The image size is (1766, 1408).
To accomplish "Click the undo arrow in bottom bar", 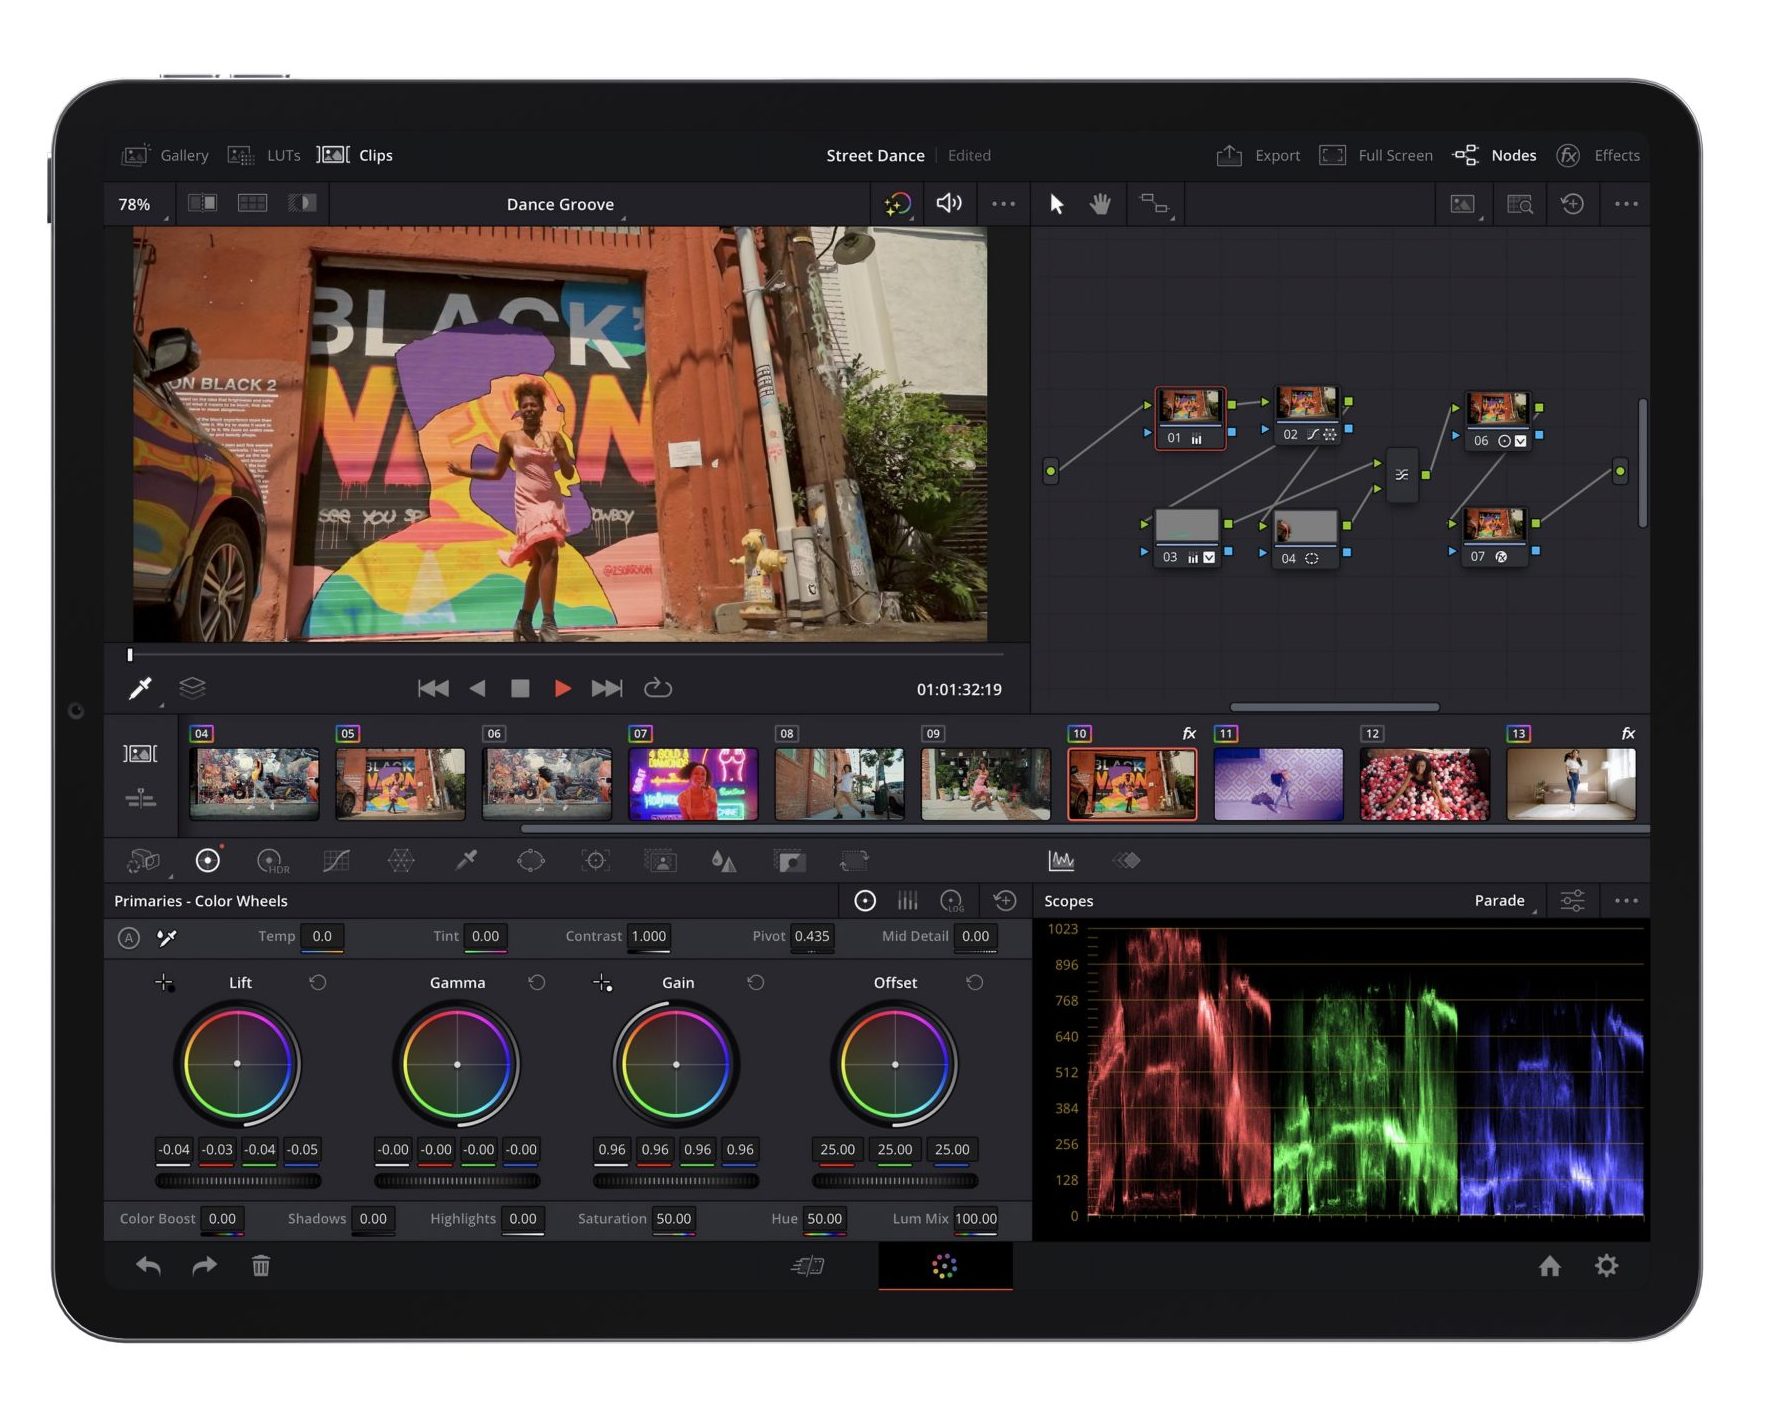I will click(x=148, y=1266).
